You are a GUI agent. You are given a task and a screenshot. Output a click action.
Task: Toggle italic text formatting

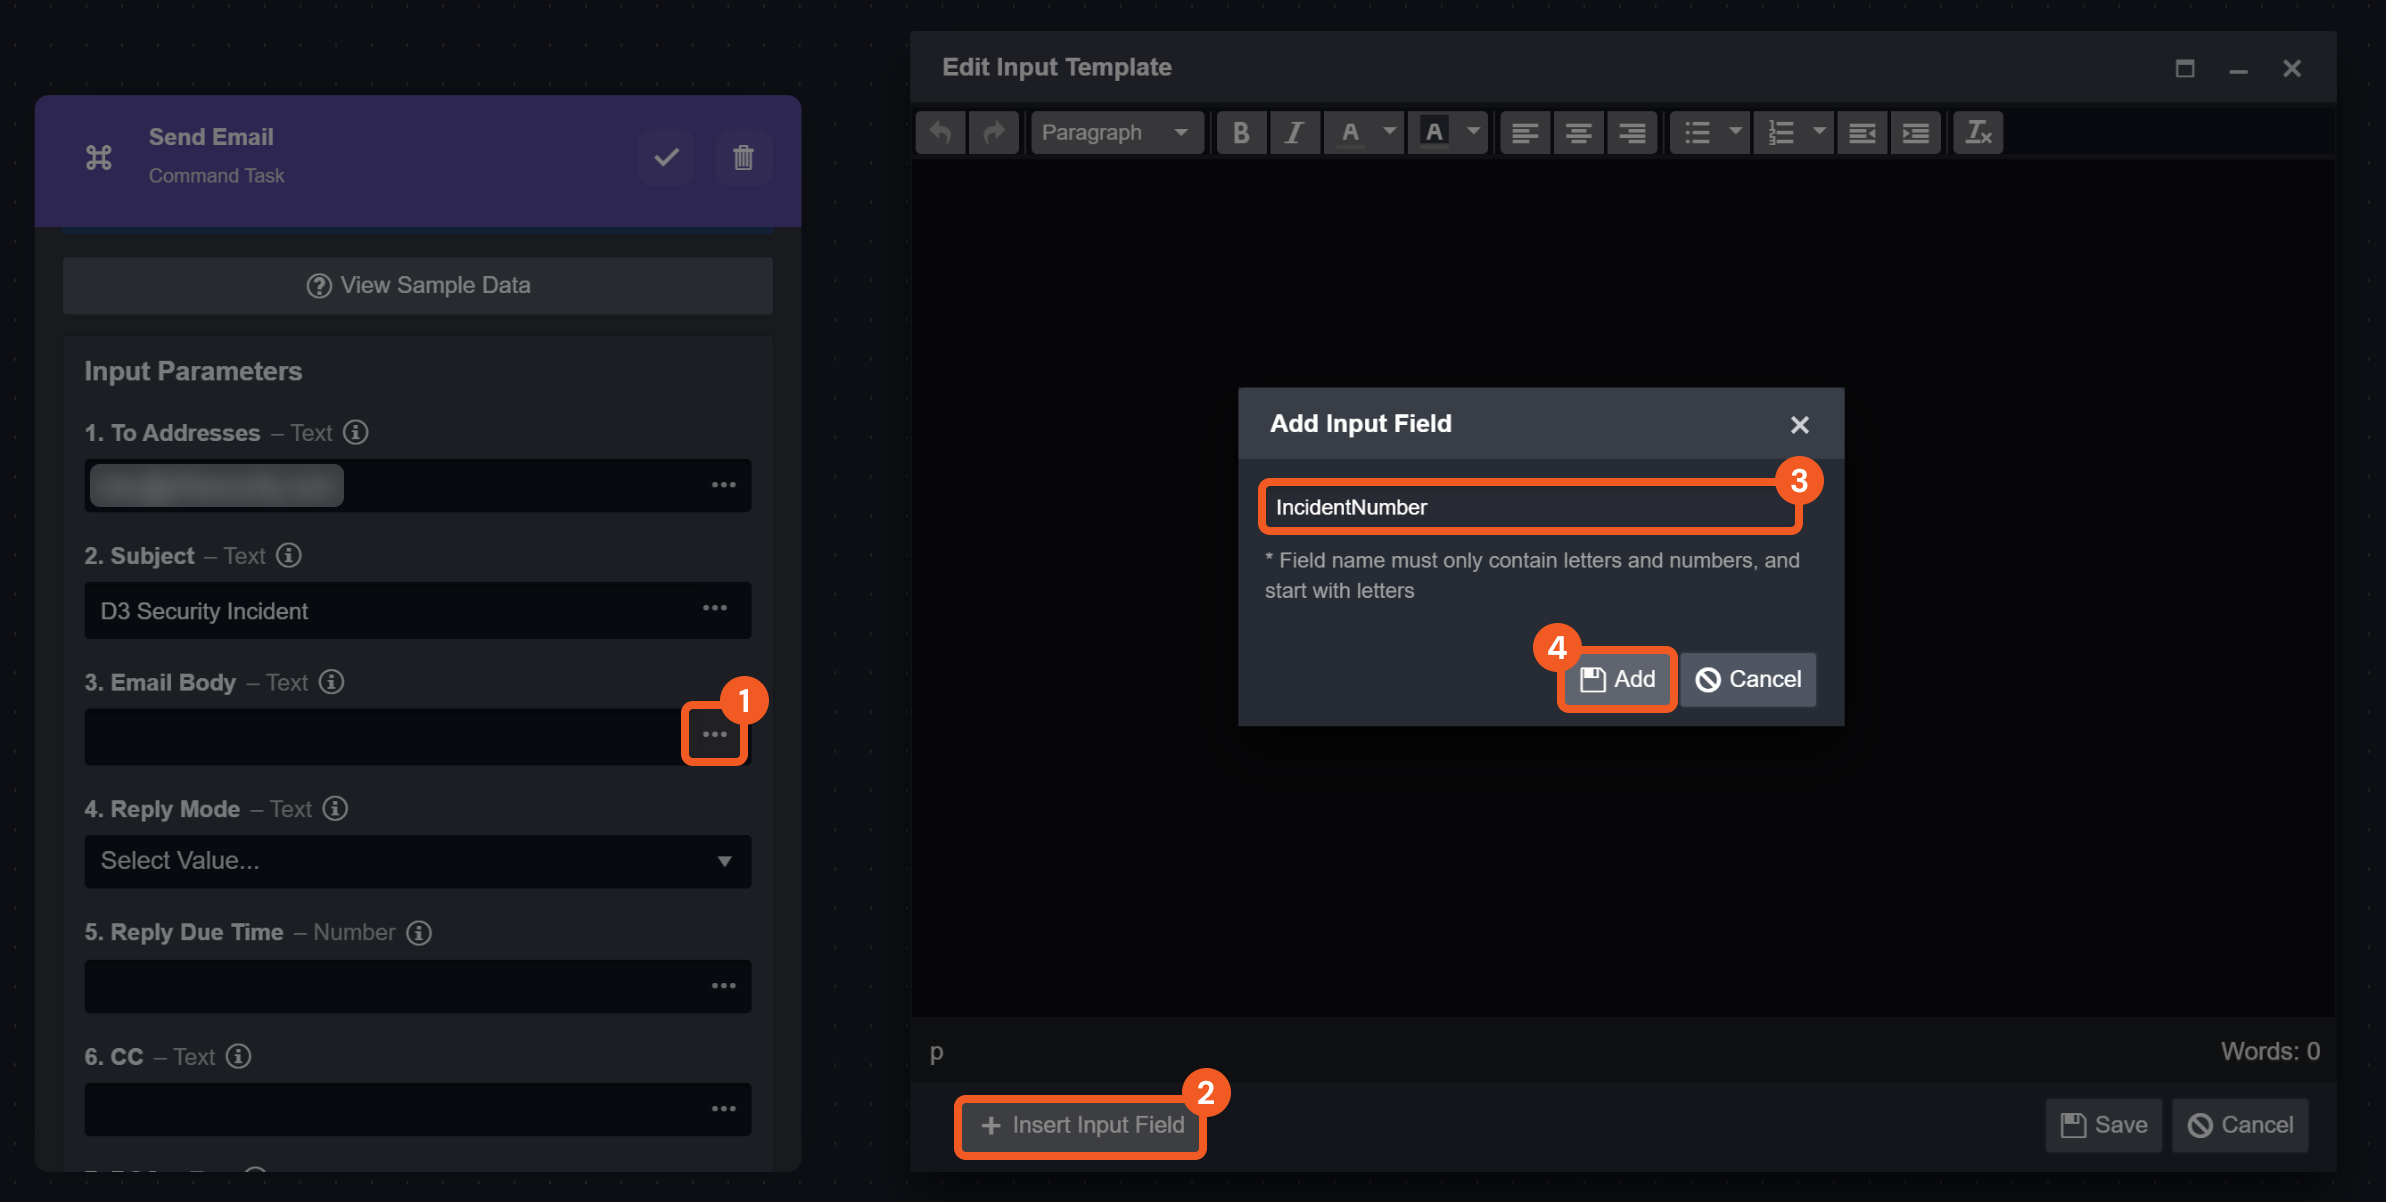(1294, 132)
